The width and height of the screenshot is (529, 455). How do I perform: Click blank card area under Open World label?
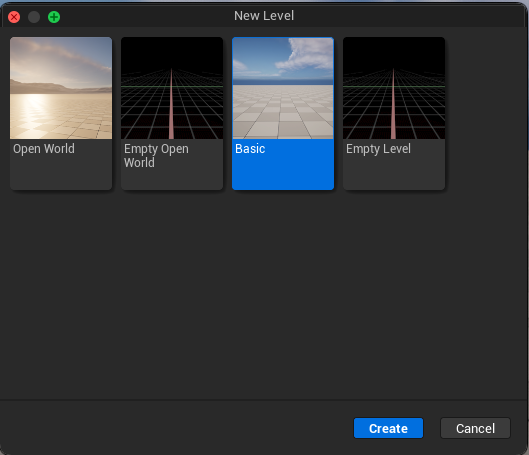pyautogui.click(x=61, y=173)
